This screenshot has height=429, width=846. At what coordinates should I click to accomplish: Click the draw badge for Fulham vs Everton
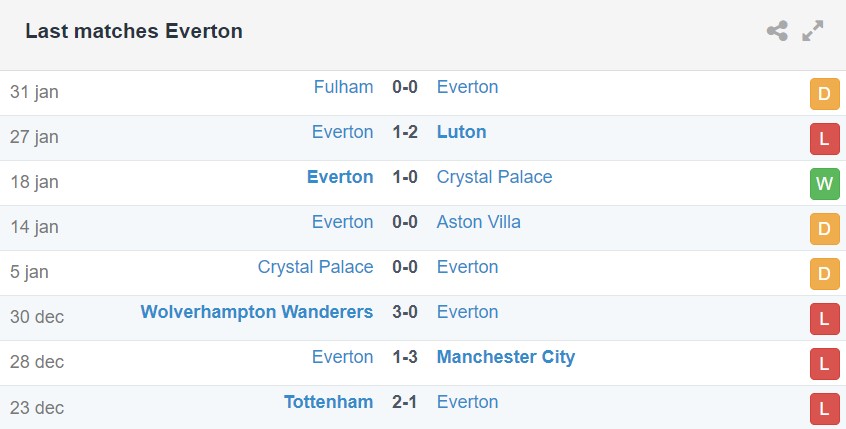824,94
